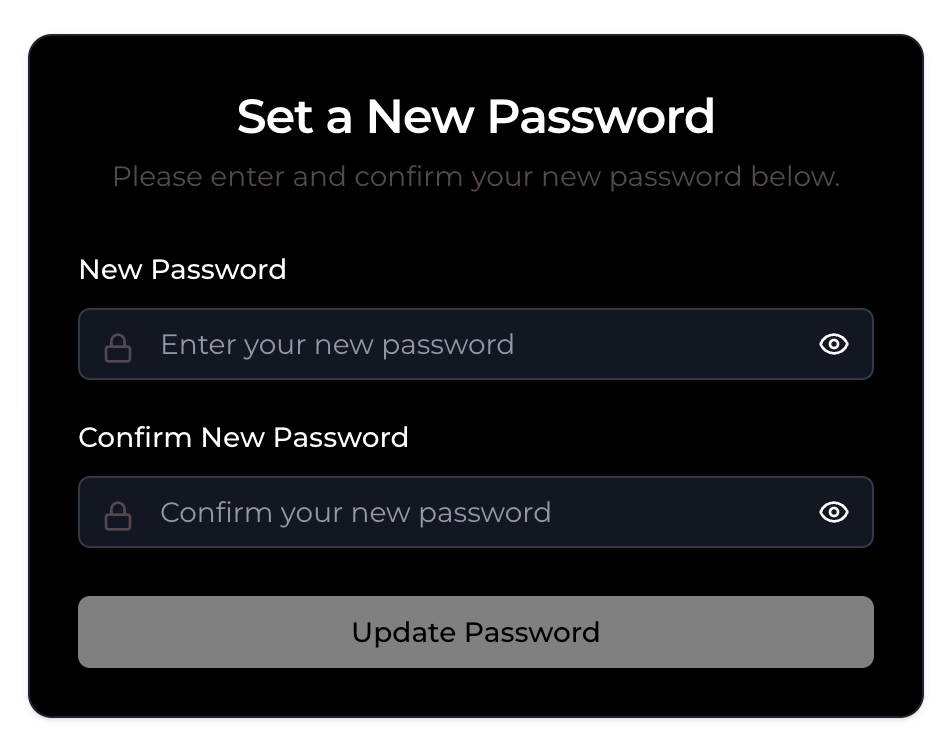
Task: Click the padlock graphic near the confirm field
Action: pyautogui.click(x=117, y=512)
